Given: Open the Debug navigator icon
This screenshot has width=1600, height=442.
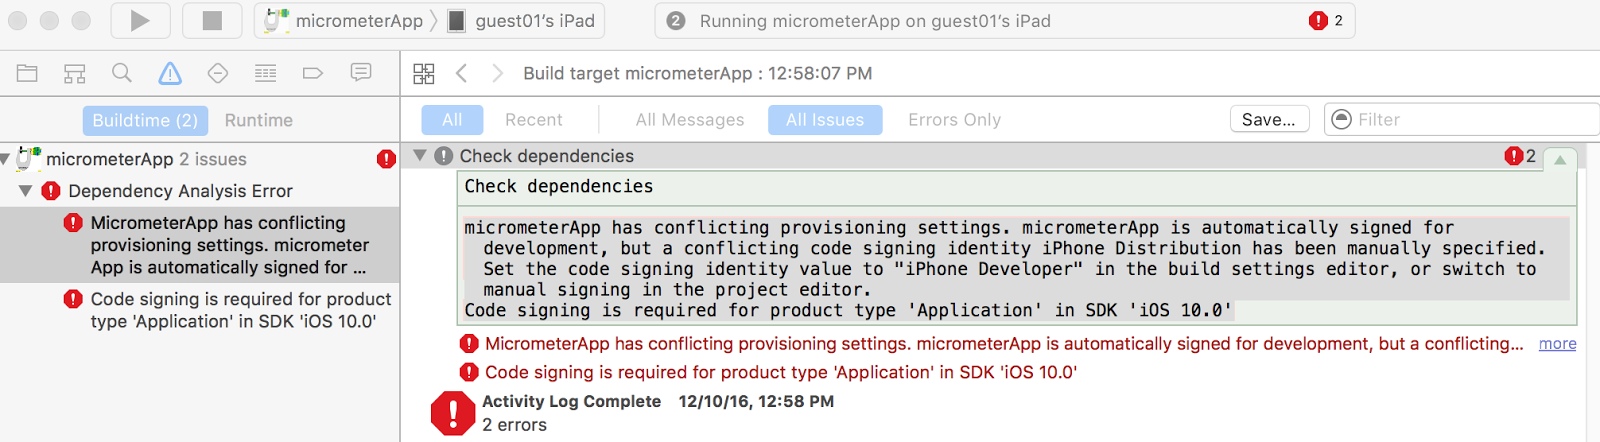Looking at the screenshot, I should point(265,73).
